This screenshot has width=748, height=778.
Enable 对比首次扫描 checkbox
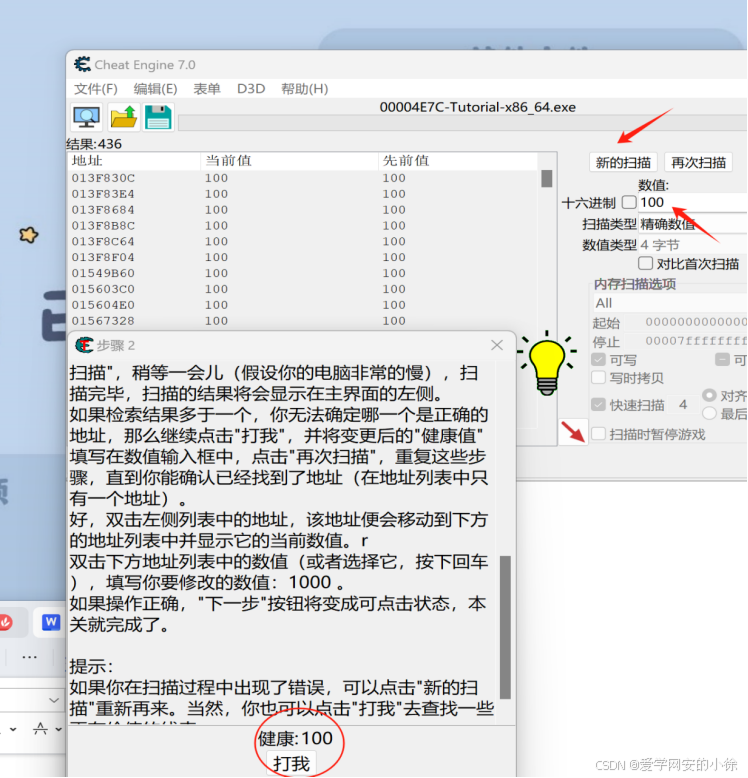(x=645, y=263)
